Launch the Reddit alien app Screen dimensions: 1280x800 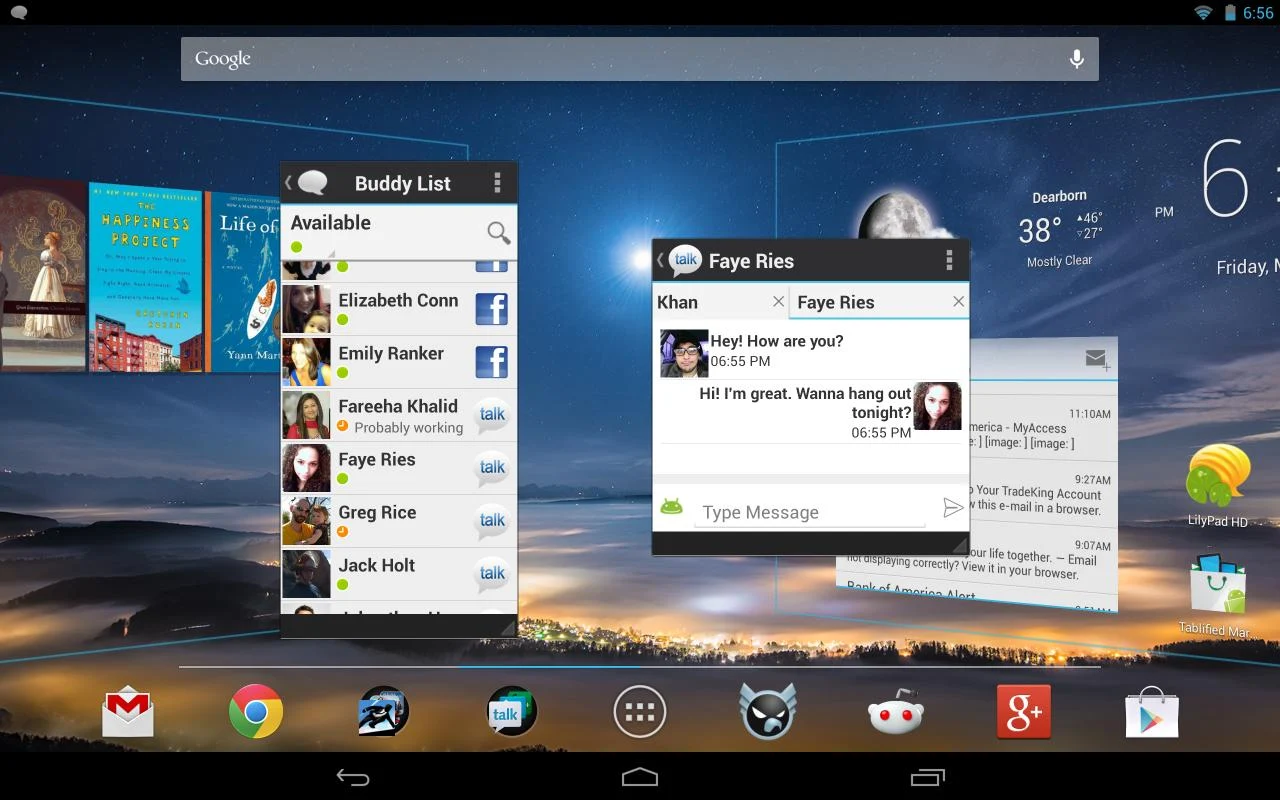(x=896, y=712)
